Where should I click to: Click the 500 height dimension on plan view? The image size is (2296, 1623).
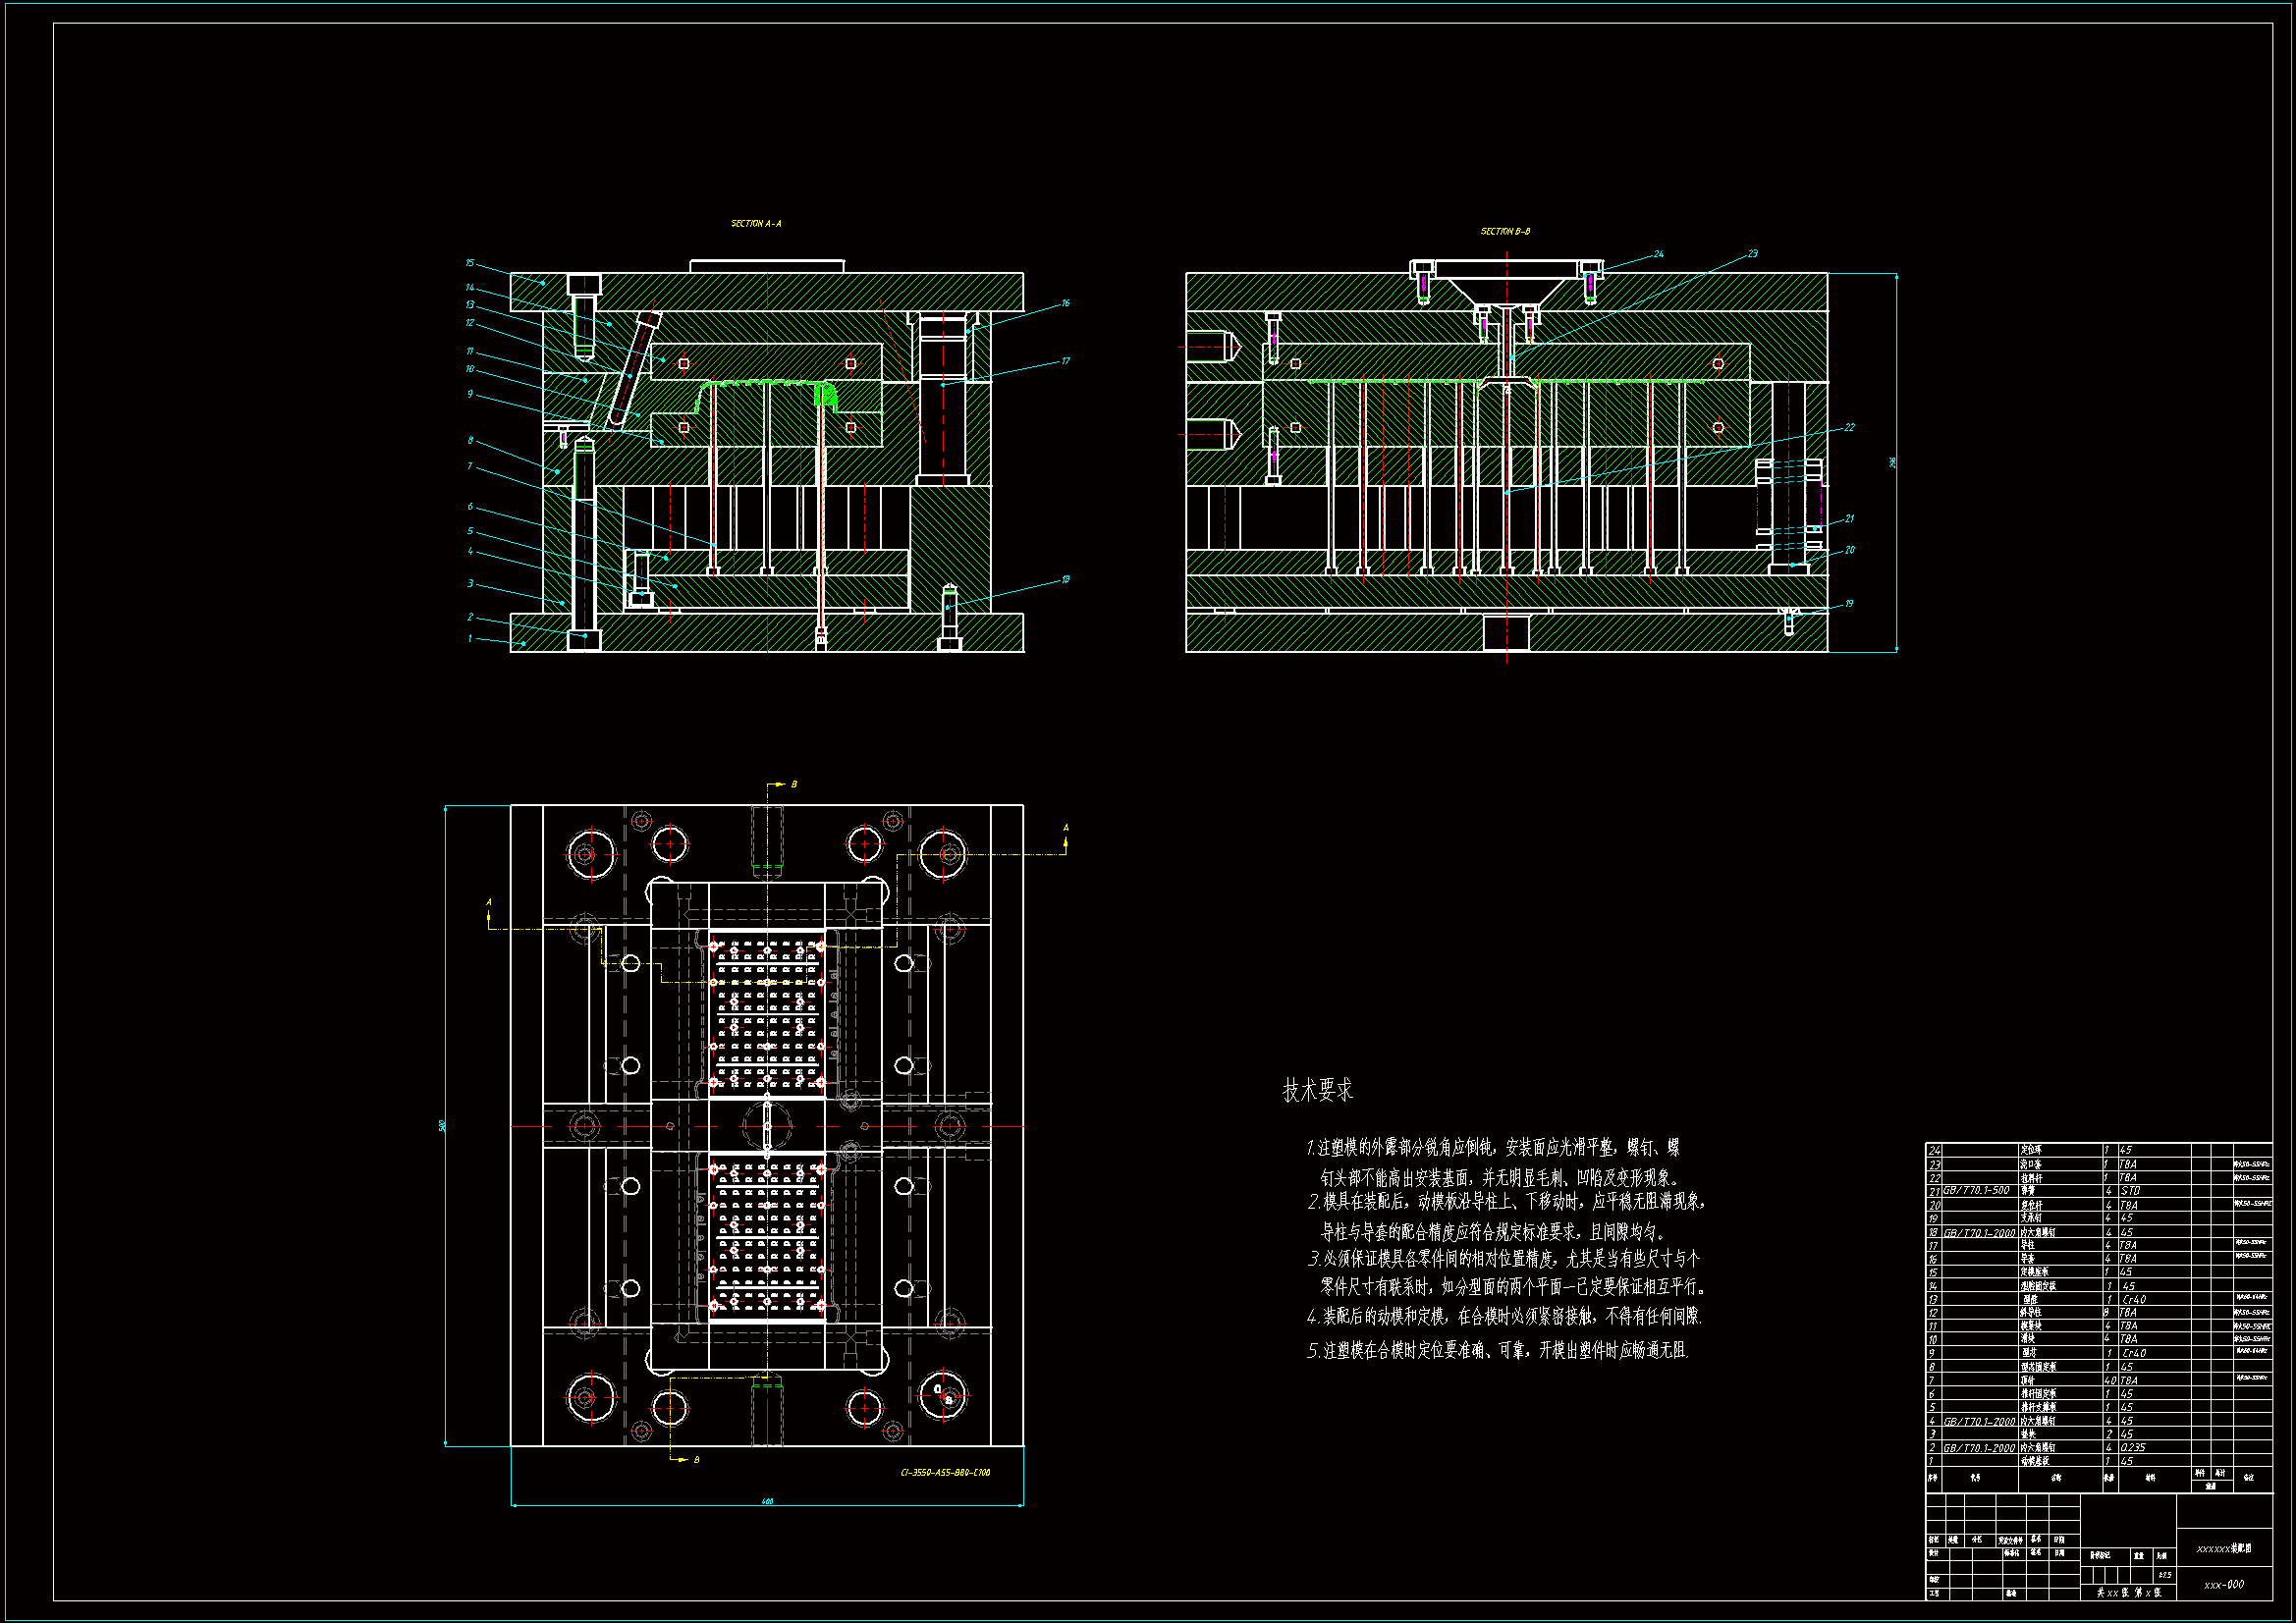(x=443, y=1126)
